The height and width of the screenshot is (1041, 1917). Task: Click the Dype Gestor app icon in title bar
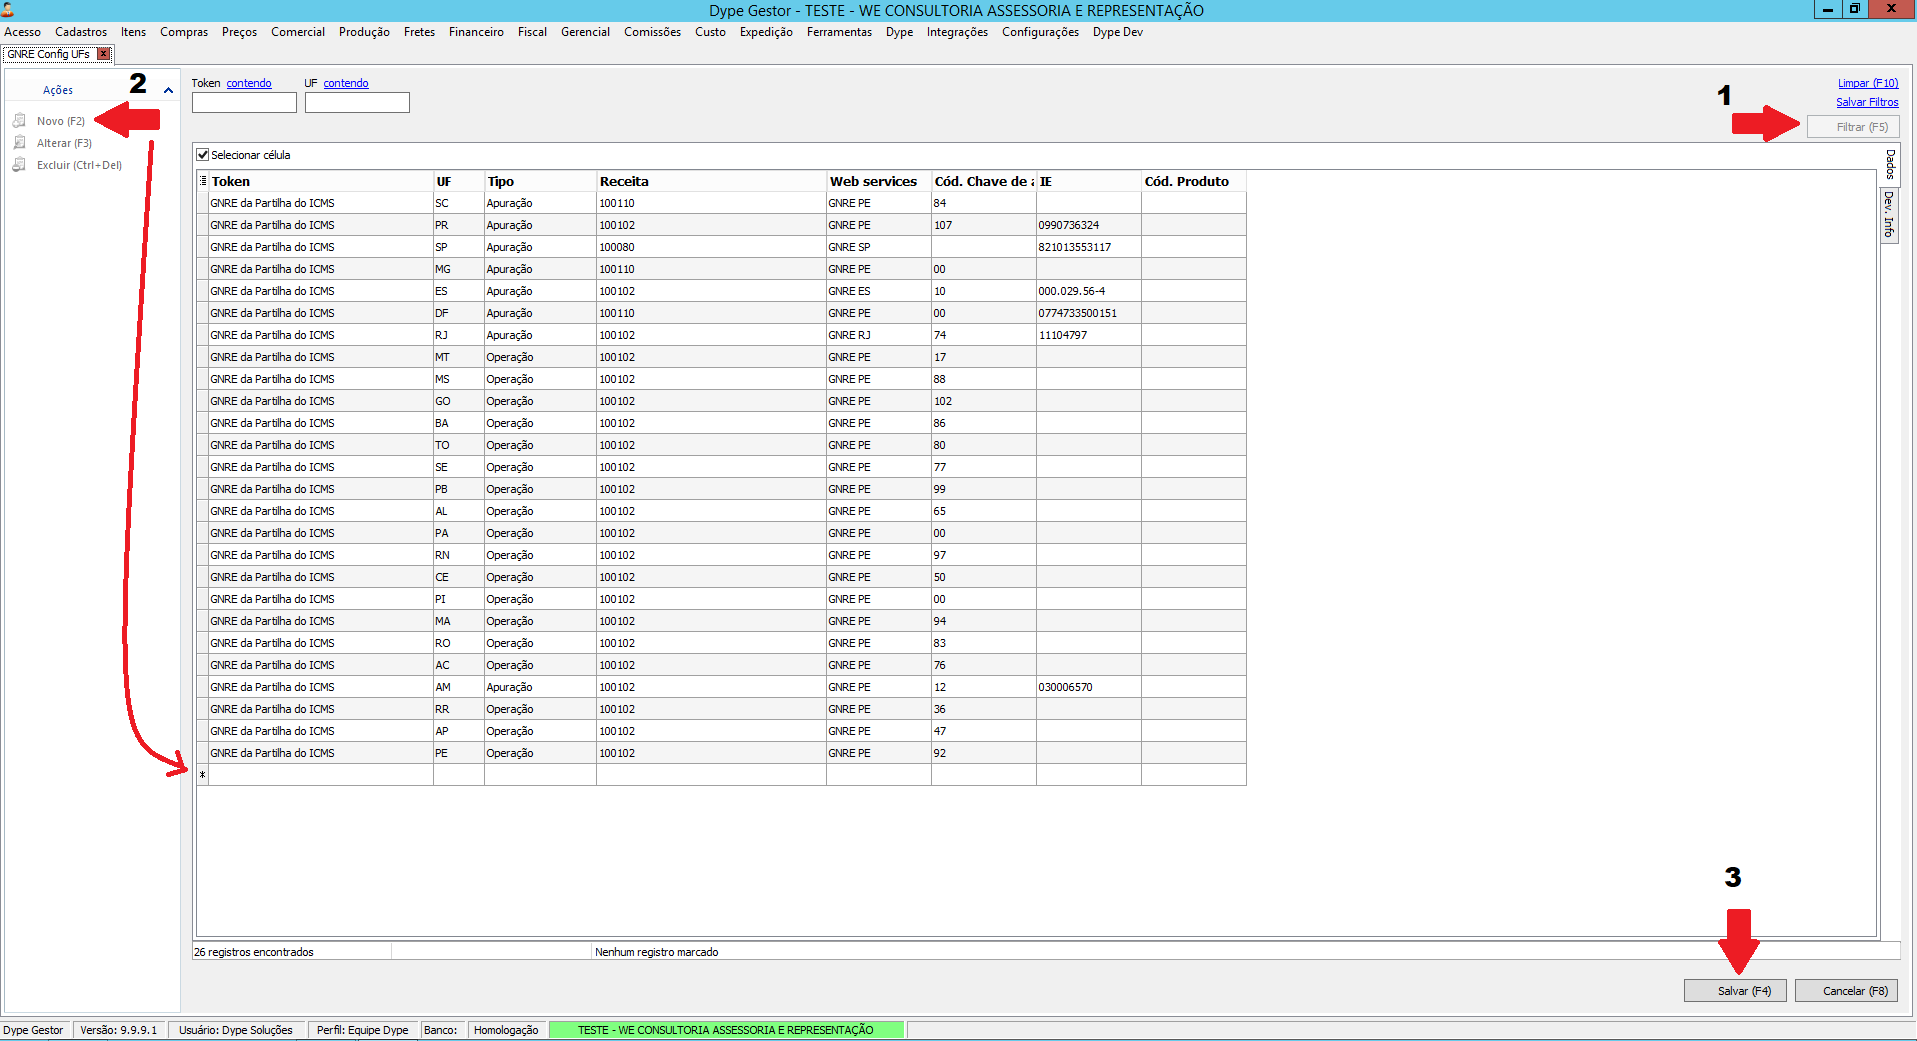point(8,9)
